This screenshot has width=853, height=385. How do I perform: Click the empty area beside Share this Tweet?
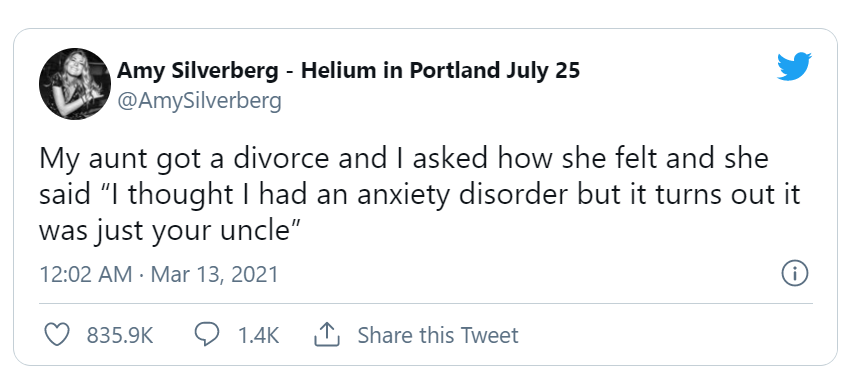[664, 335]
